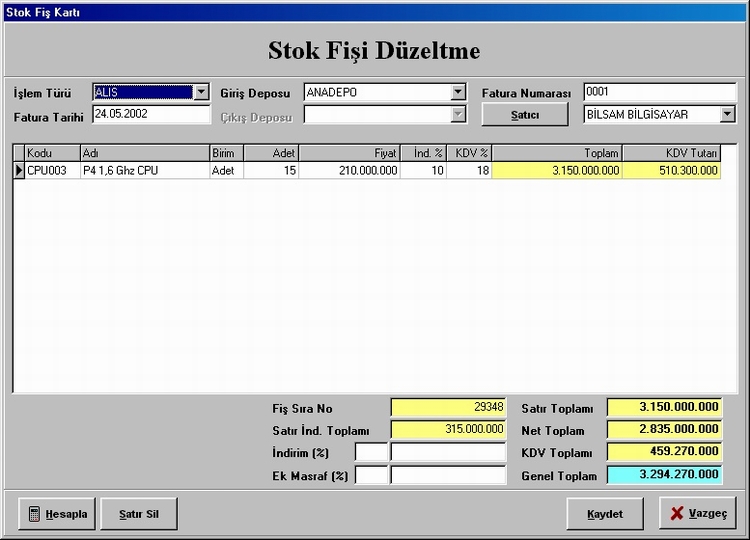Select the row pointer arrow for CPU003

tap(18, 171)
